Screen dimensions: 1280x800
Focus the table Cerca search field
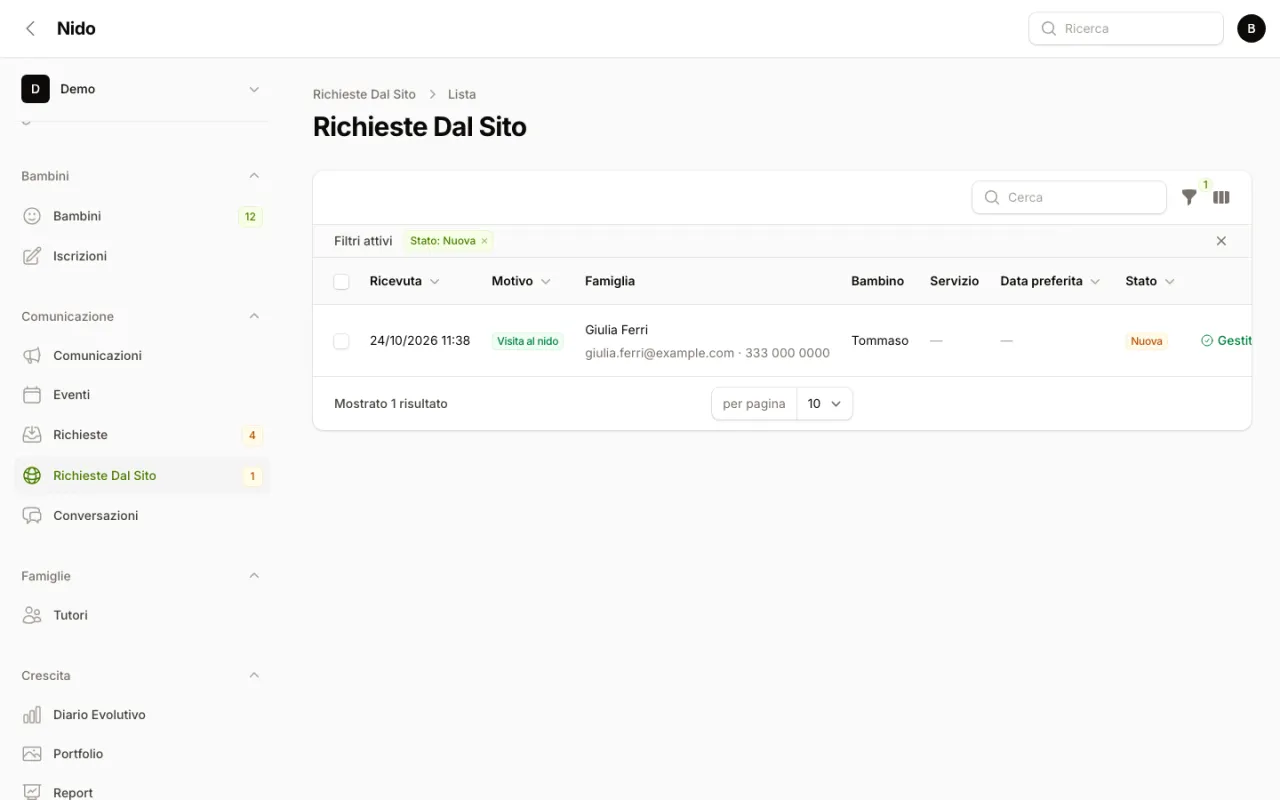[1069, 198]
